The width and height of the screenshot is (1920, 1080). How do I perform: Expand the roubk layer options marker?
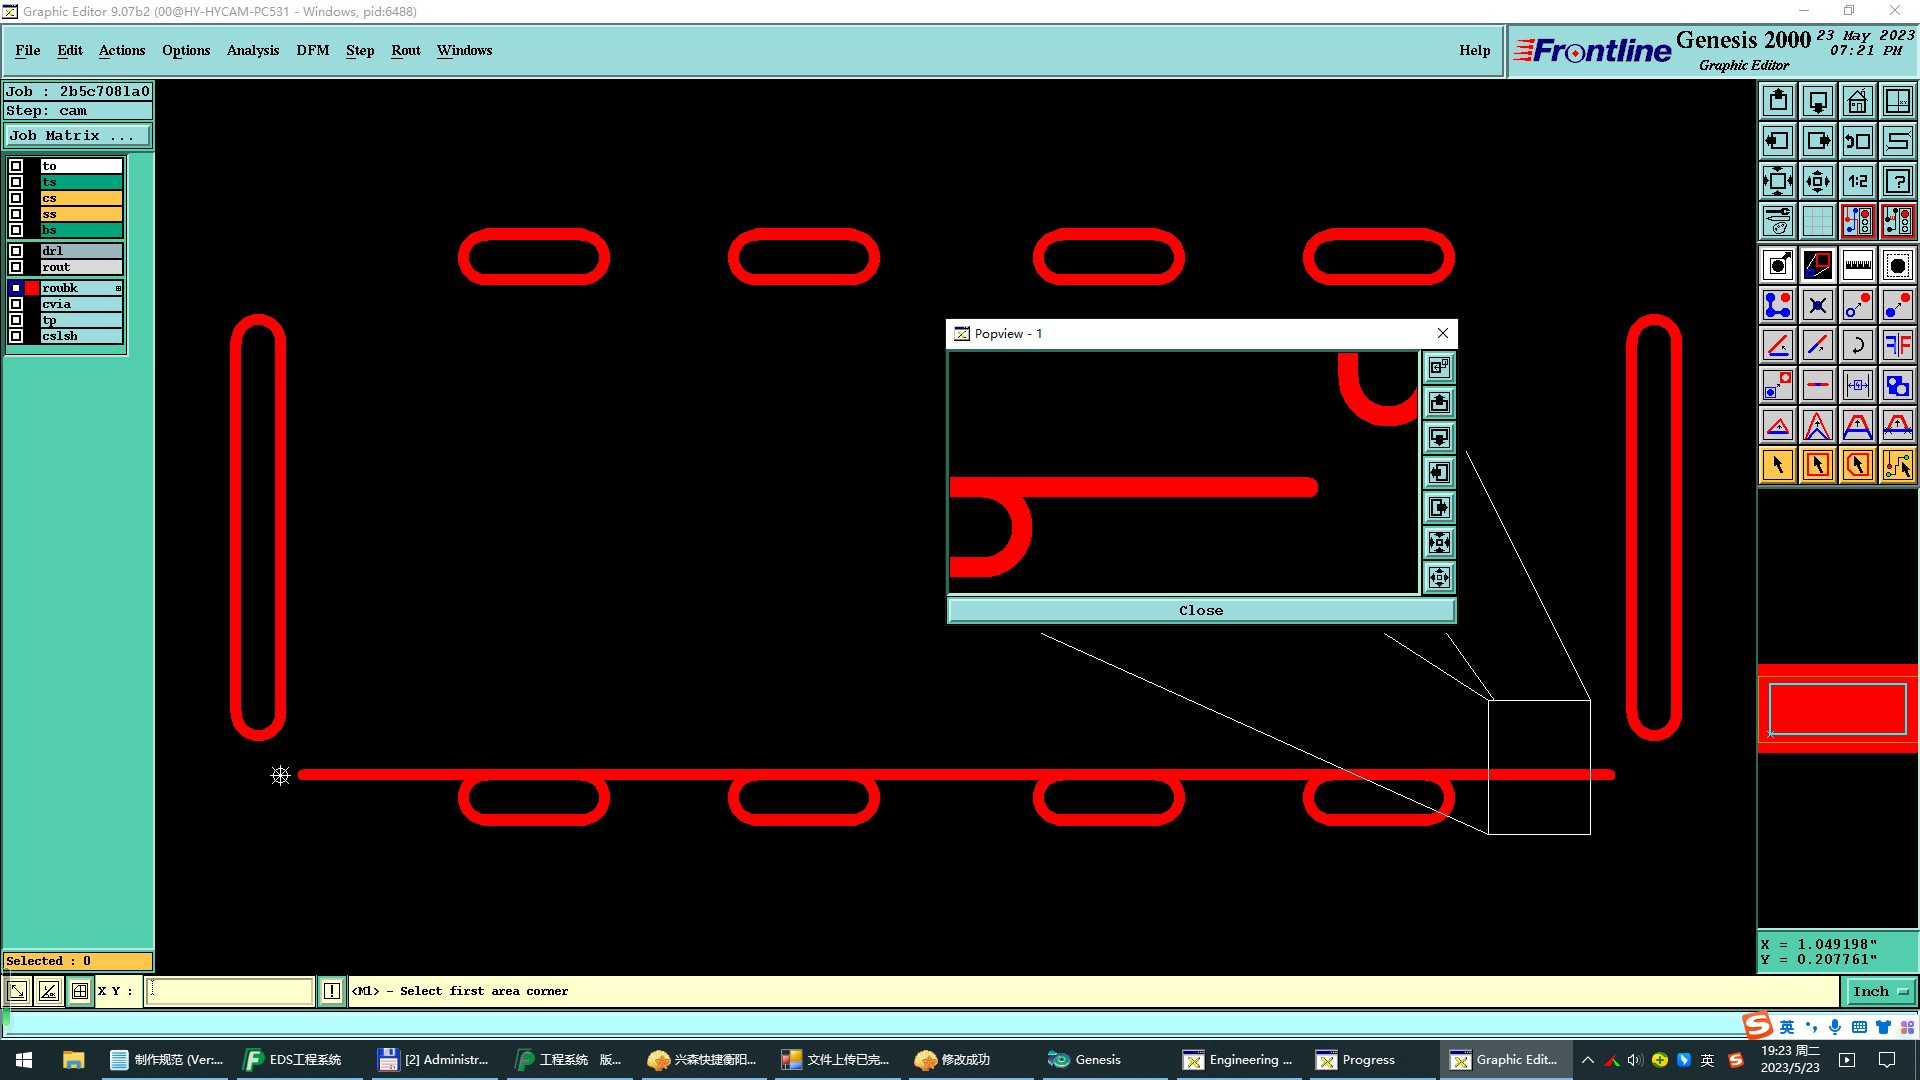(x=118, y=288)
